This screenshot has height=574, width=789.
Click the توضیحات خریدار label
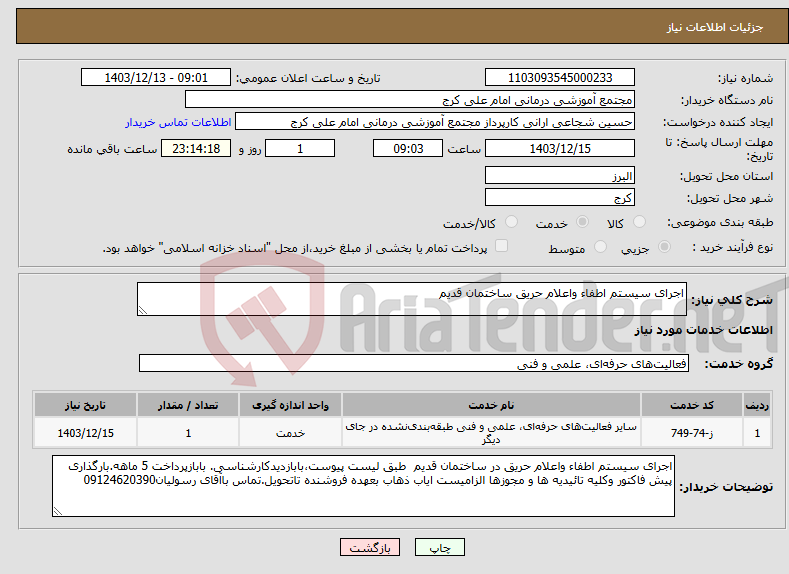(x=726, y=487)
